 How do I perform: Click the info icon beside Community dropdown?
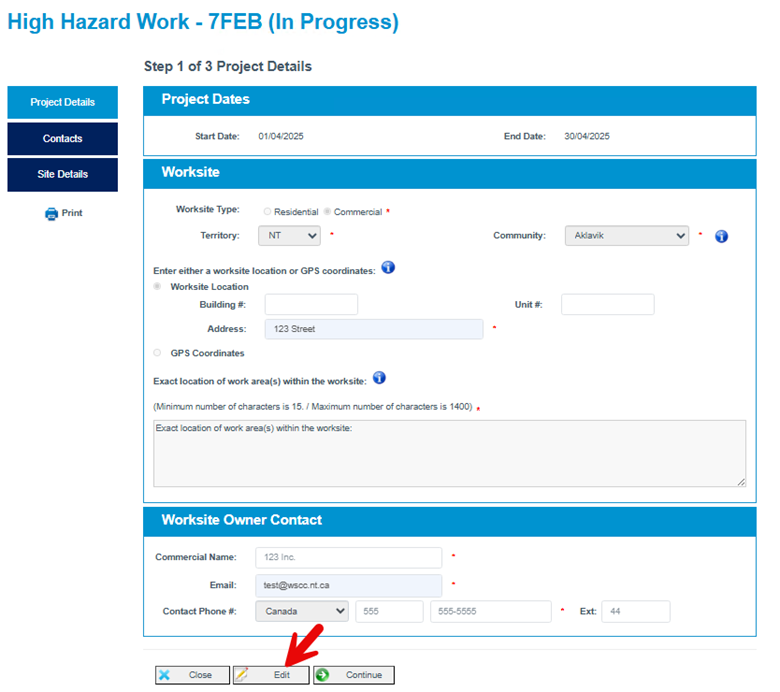721,237
